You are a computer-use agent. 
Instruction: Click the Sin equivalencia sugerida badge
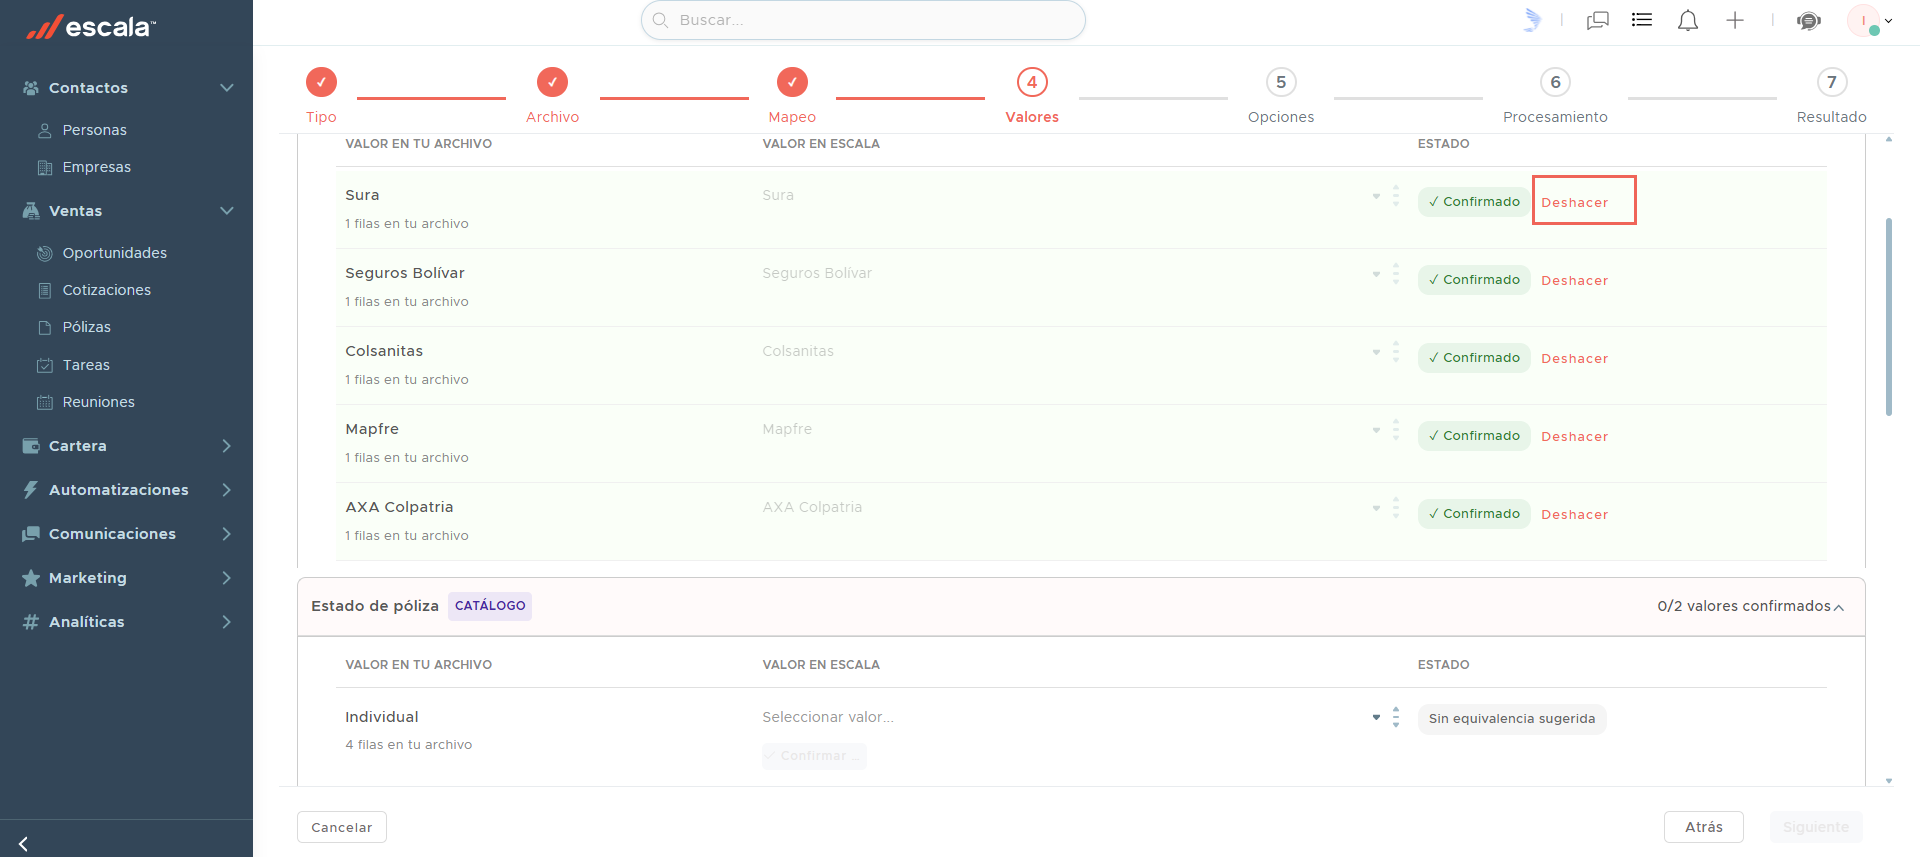coord(1512,719)
